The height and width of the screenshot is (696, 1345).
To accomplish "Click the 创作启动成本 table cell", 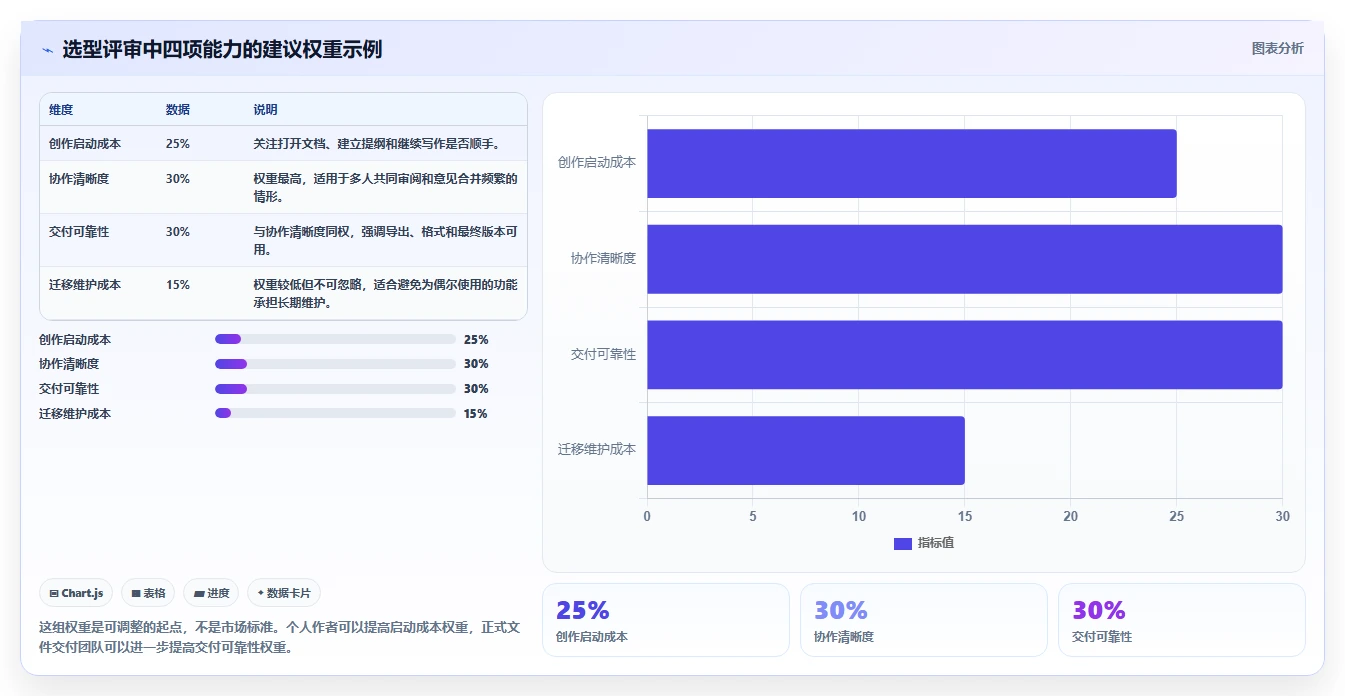I will [x=85, y=144].
